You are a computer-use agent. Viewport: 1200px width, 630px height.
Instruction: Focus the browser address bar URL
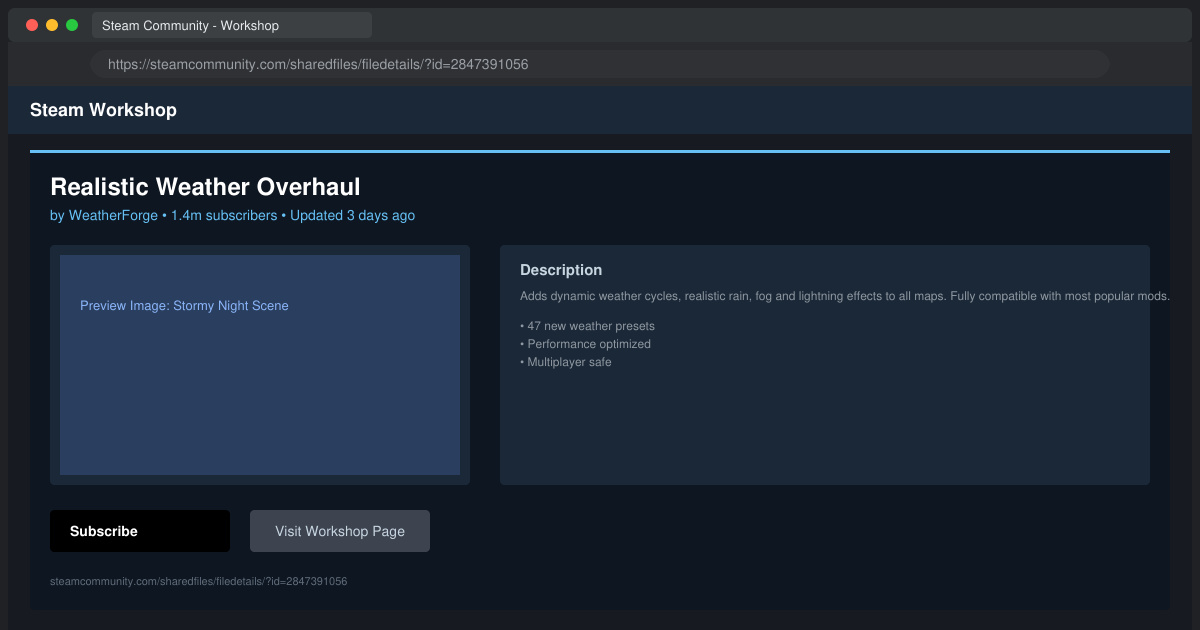600,64
